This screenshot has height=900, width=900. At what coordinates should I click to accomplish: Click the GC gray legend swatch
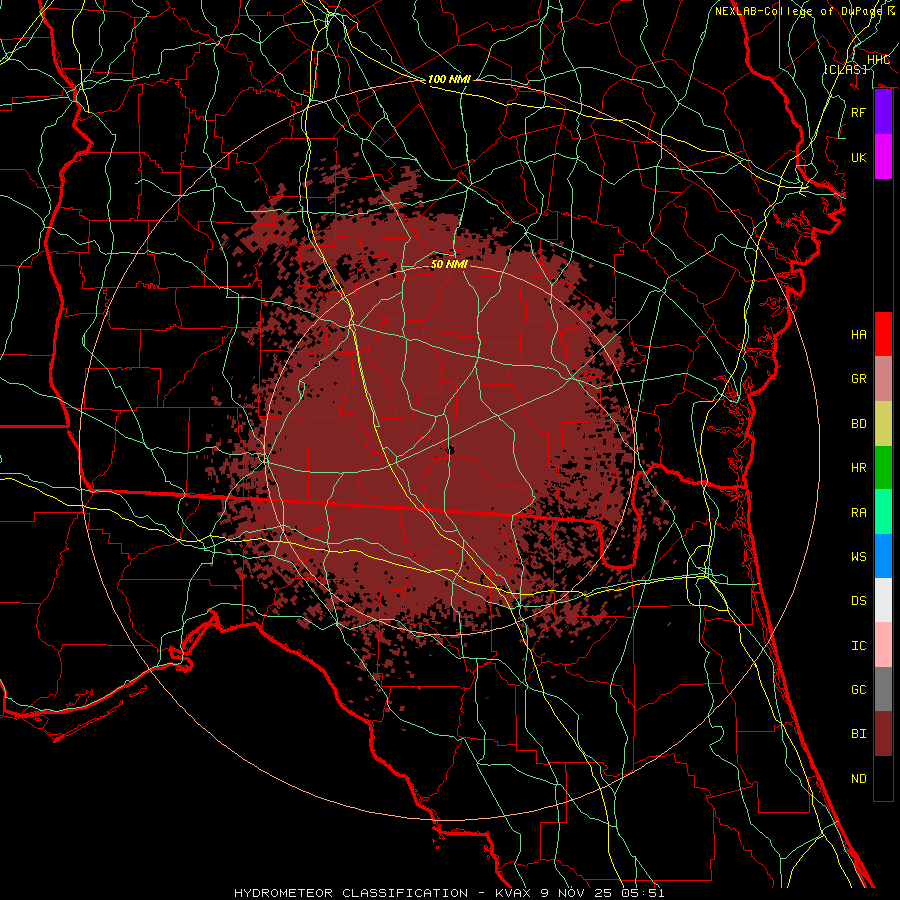coord(883,689)
